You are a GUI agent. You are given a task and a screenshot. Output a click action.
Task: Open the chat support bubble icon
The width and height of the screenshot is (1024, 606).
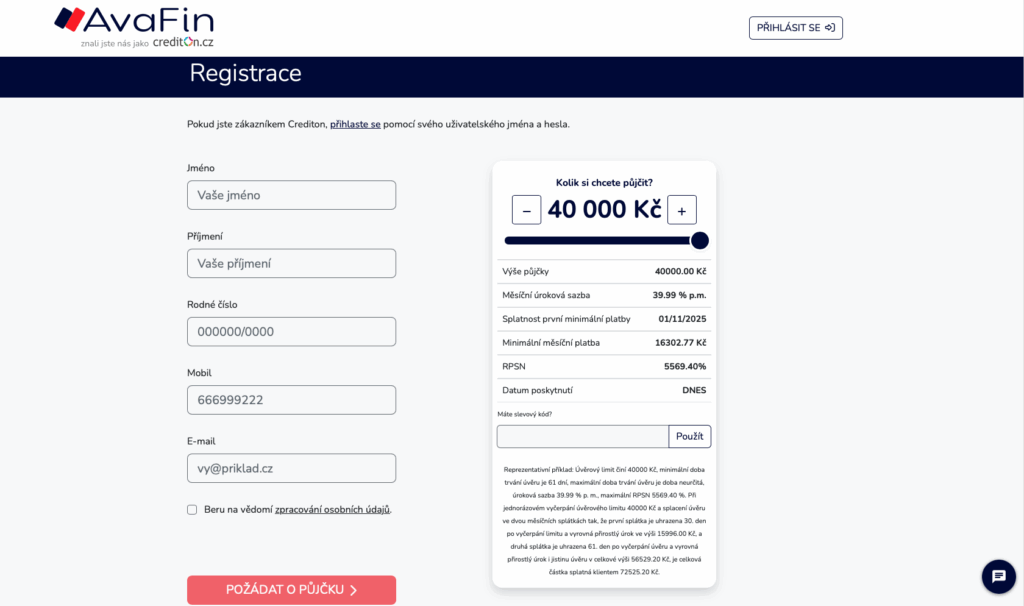click(x=999, y=576)
